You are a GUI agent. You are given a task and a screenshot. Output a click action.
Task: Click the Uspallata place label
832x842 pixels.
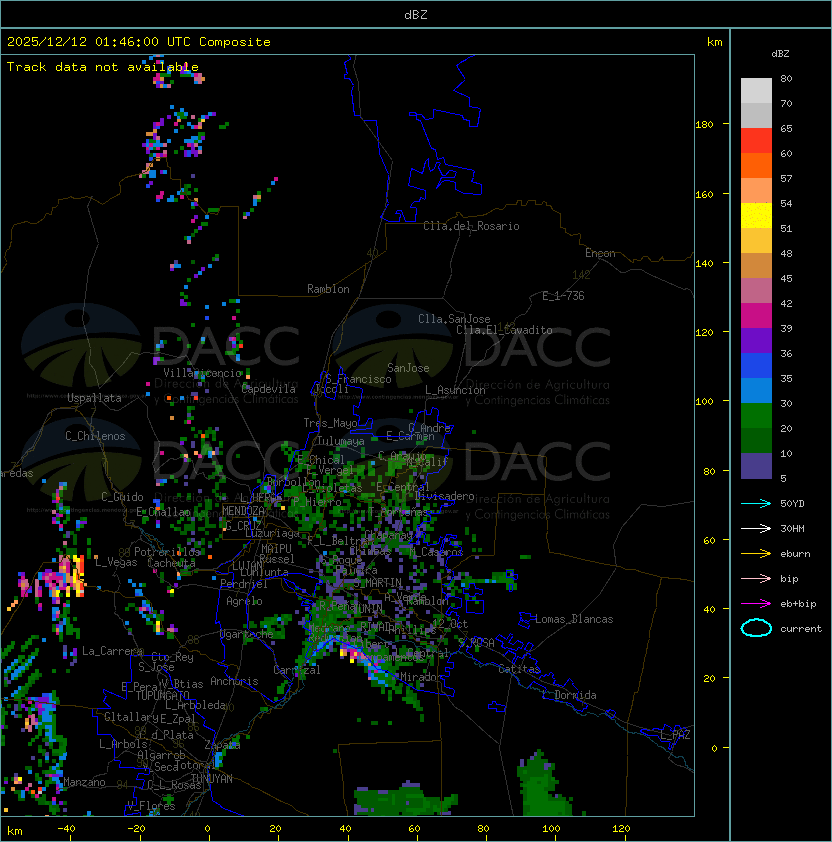[x=94, y=398]
